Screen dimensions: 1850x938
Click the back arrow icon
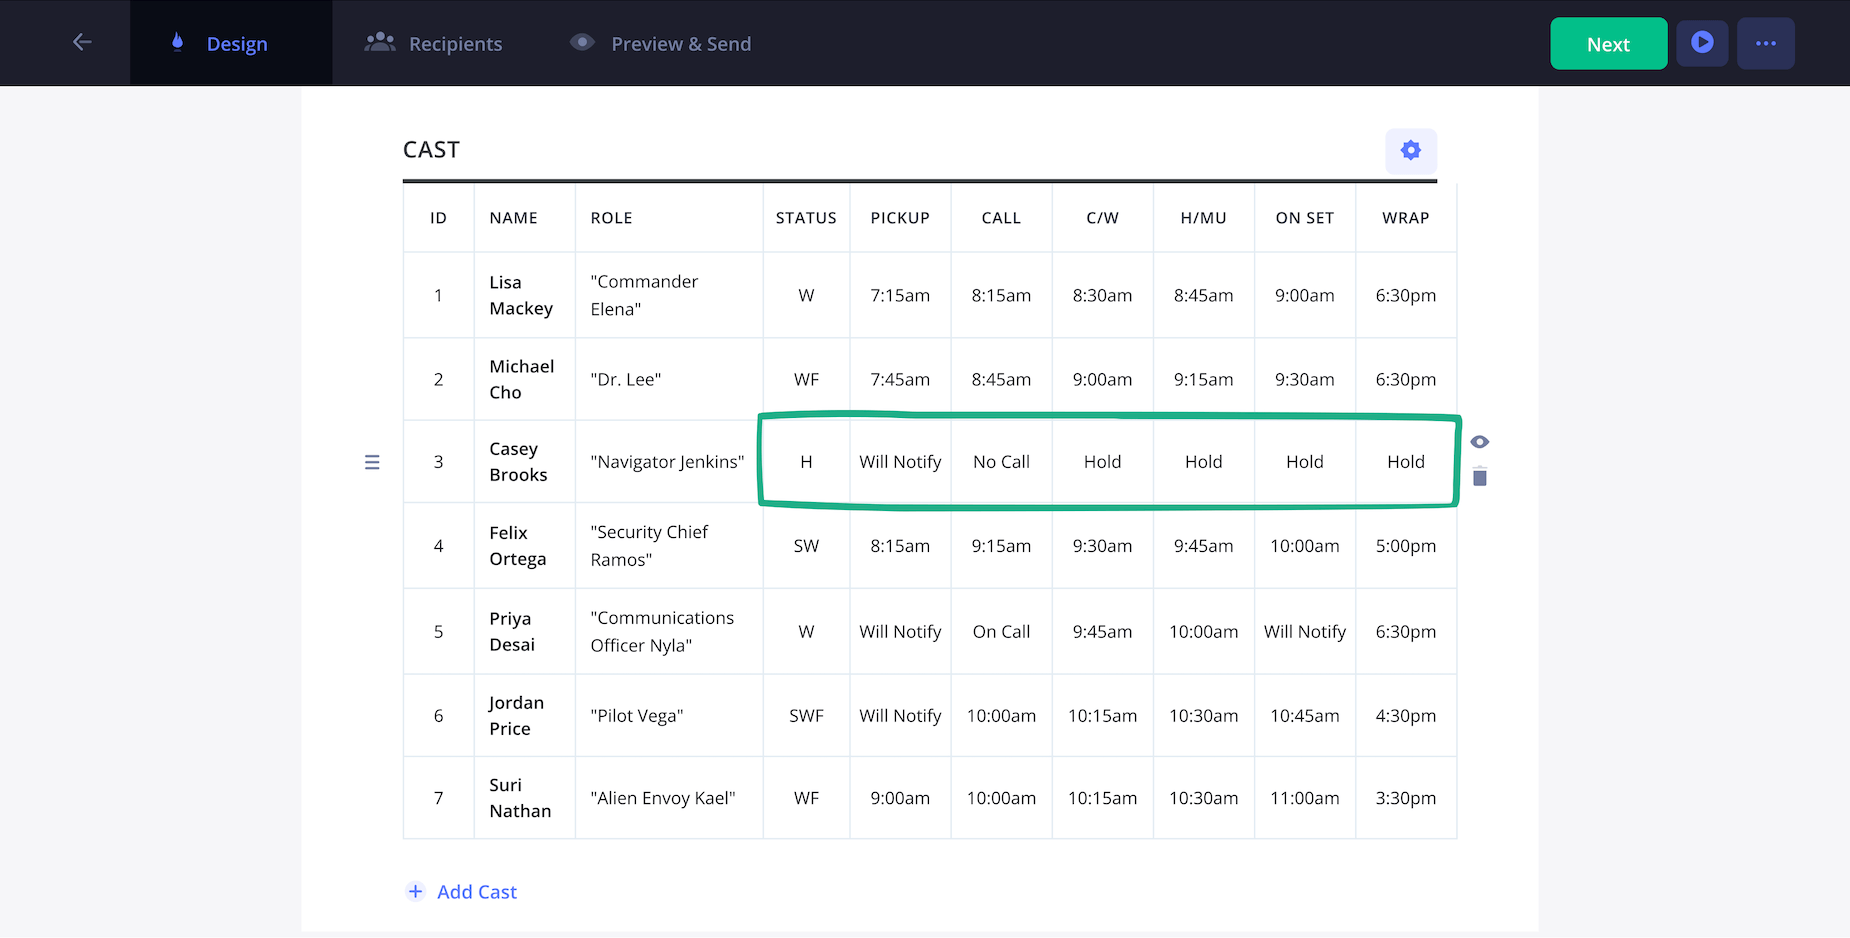click(x=82, y=42)
